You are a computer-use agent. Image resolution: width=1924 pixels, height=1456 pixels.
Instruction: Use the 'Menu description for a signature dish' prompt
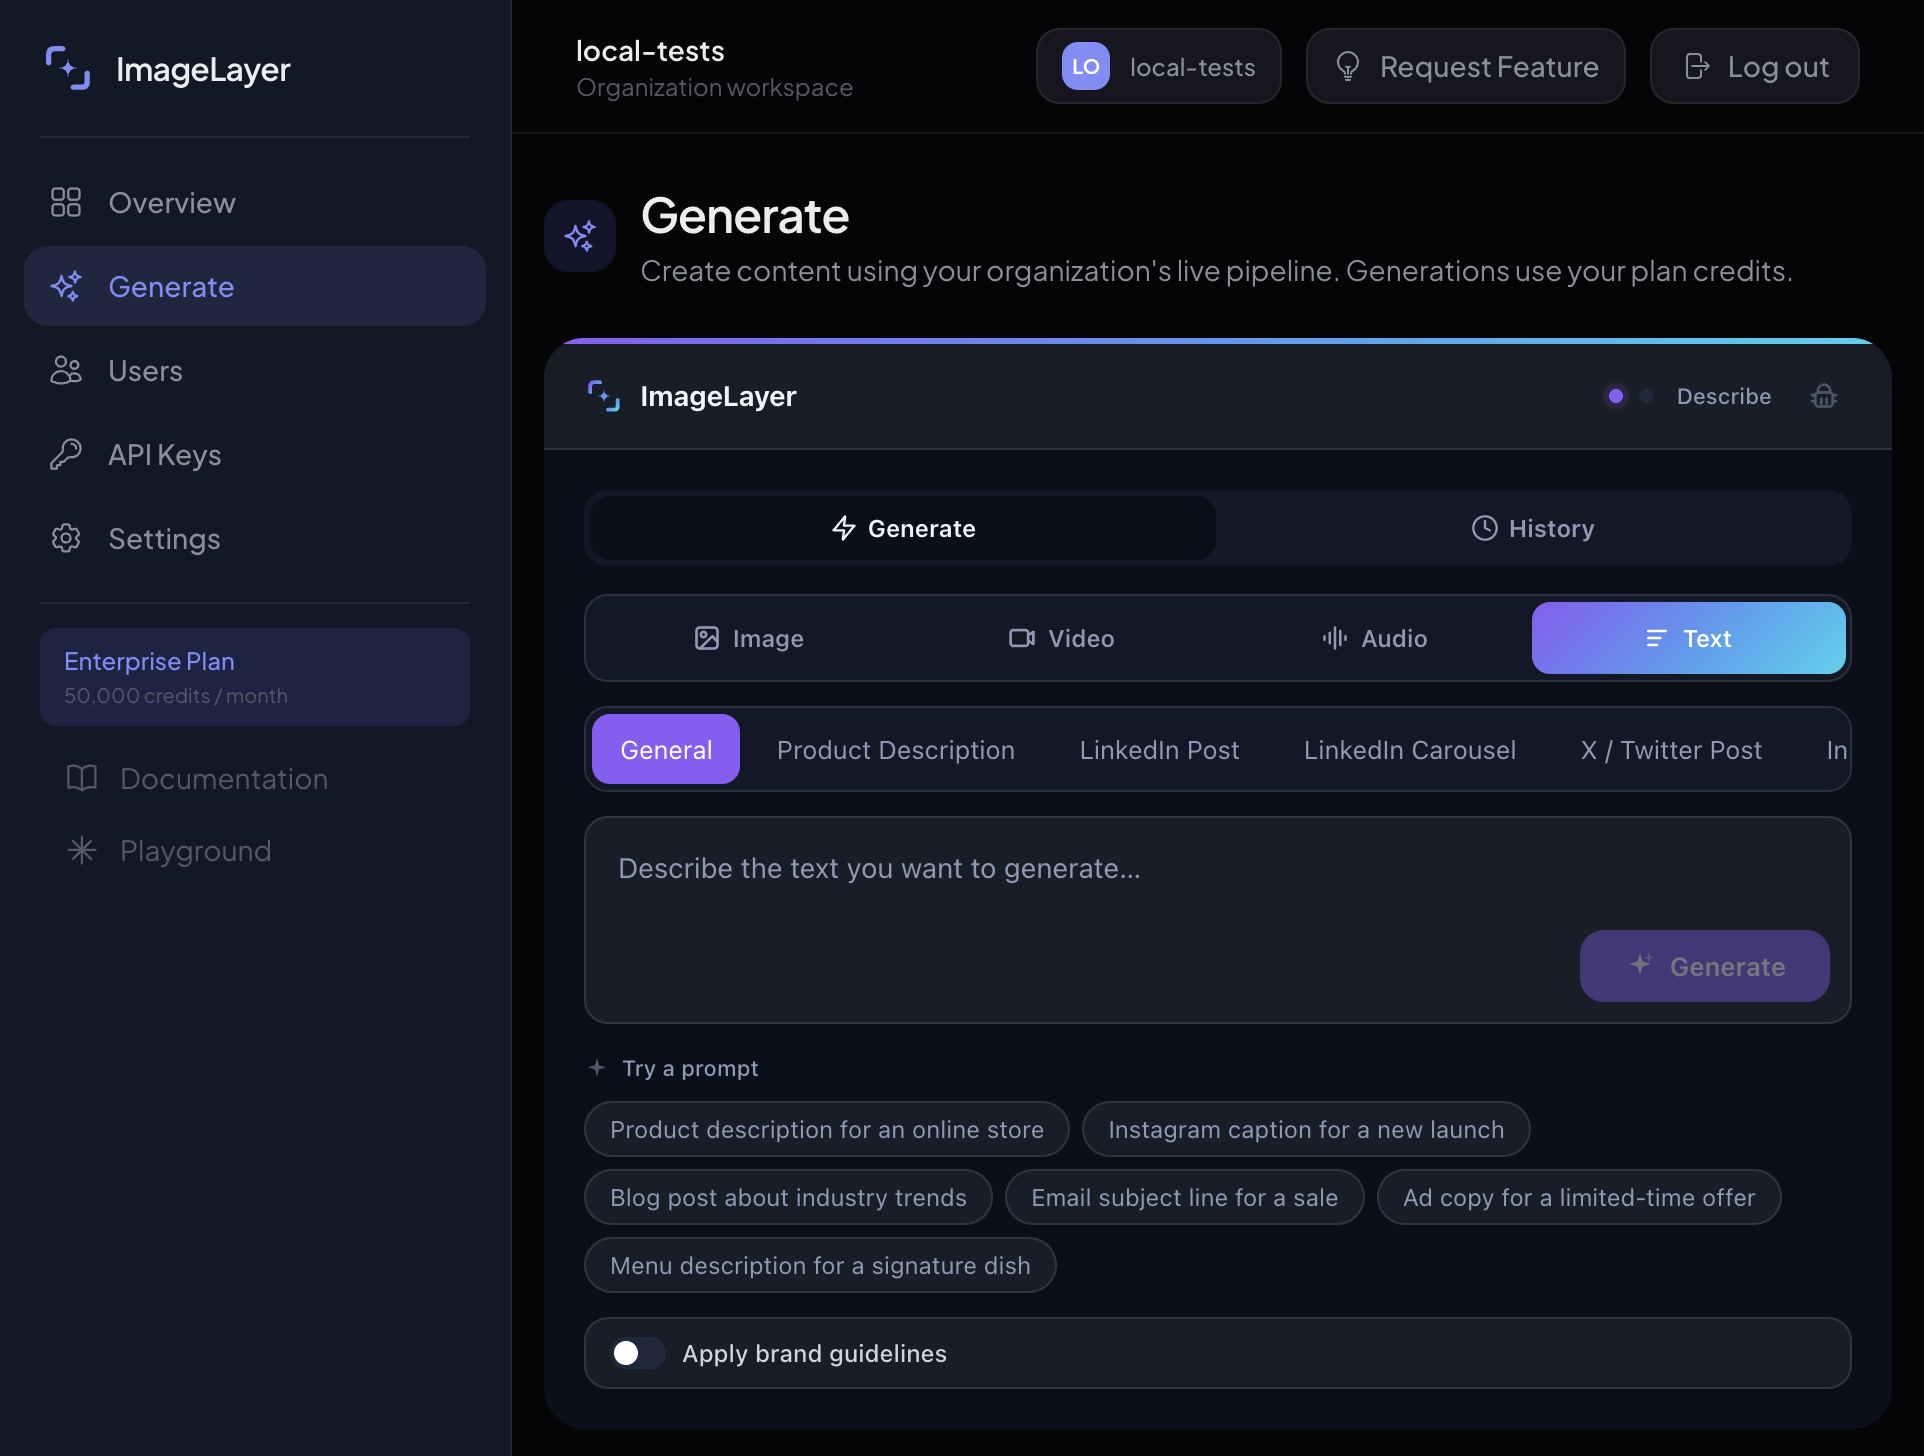click(820, 1265)
